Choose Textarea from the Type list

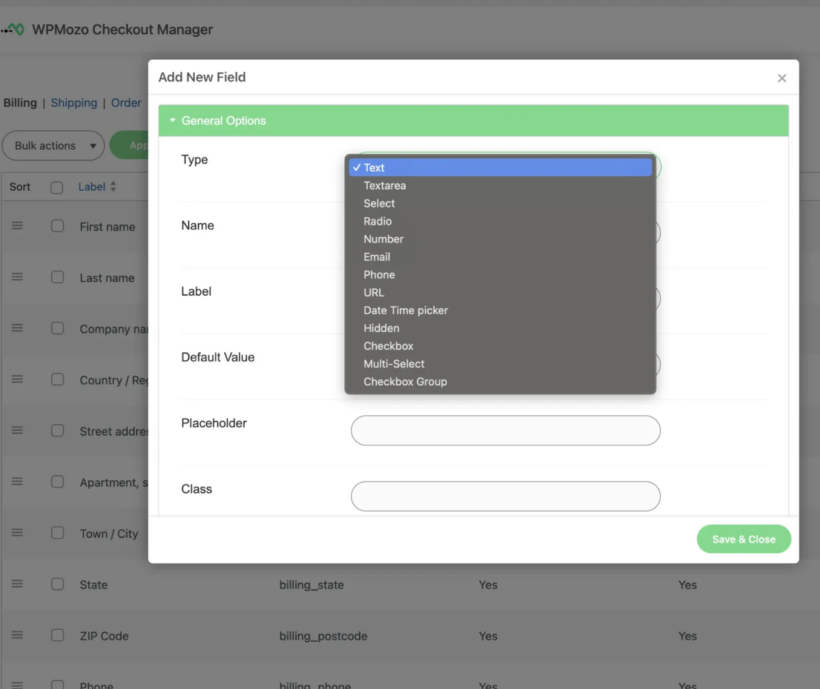click(x=384, y=186)
